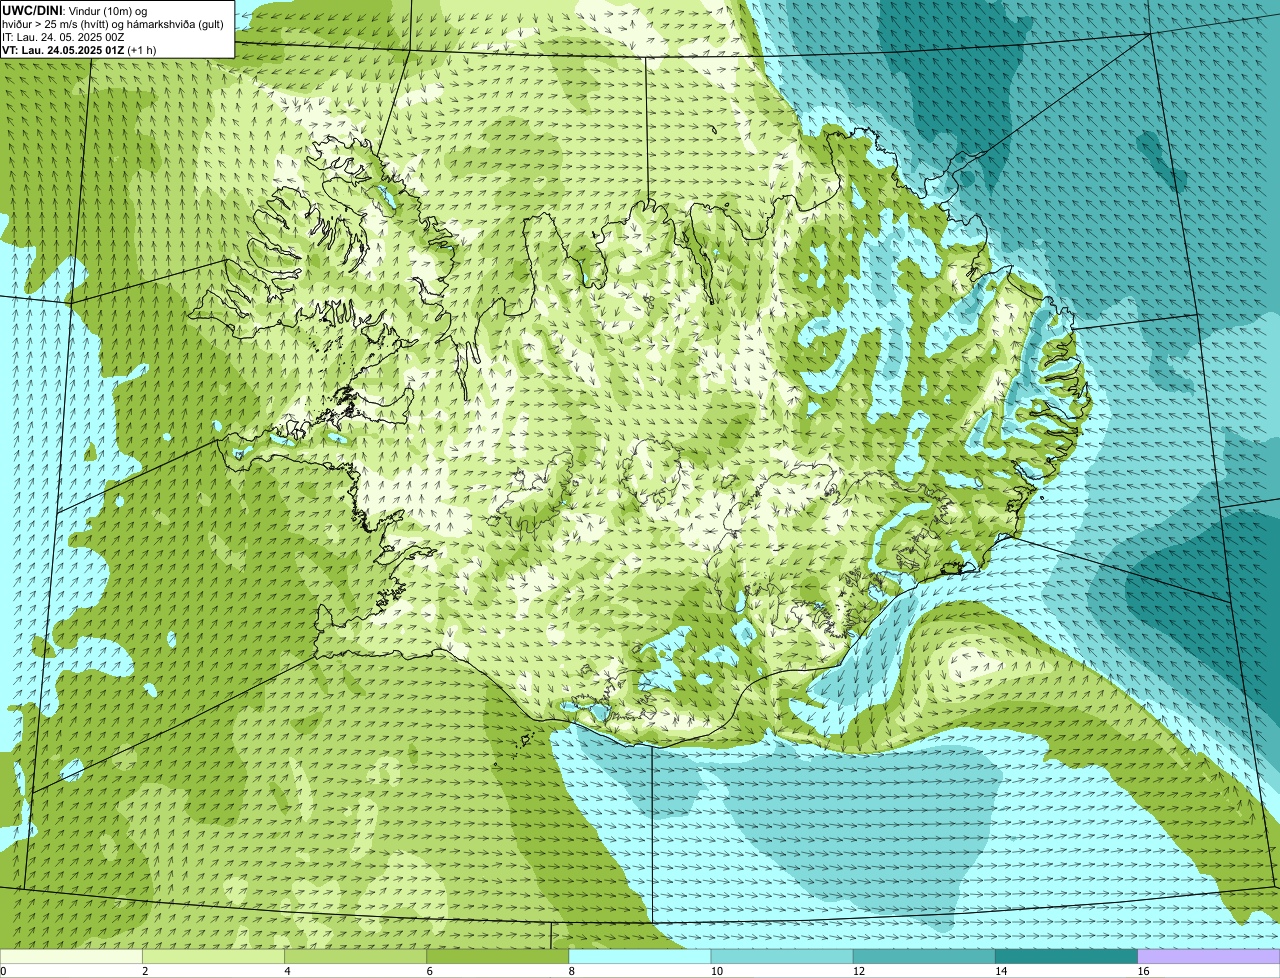Click the 'hviður > 25 m/s (hvítt)' legend line
1280x978 pixels.
click(x=113, y=24)
